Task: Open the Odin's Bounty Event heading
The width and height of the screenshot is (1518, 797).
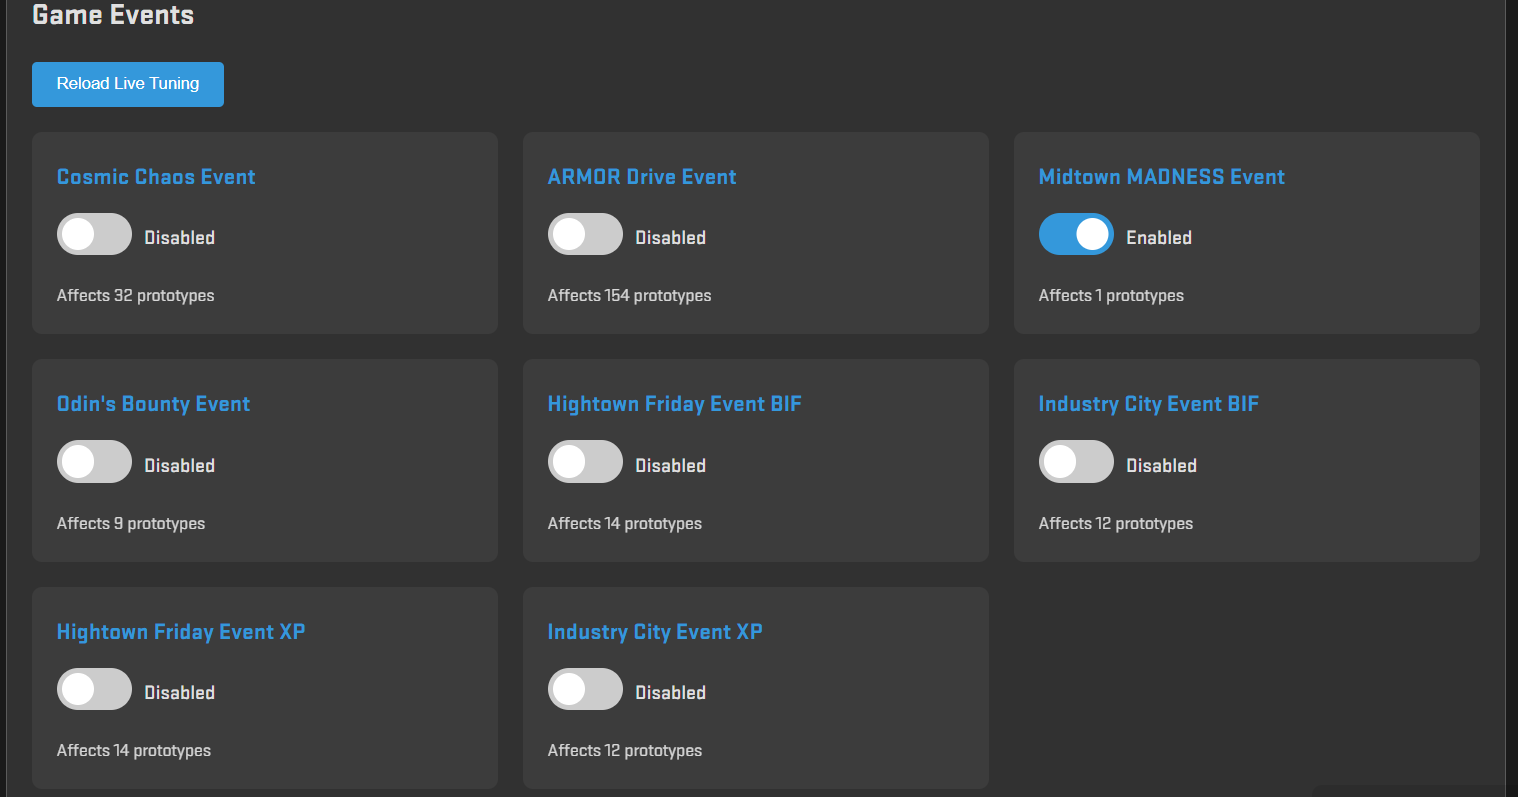Action: 153,404
